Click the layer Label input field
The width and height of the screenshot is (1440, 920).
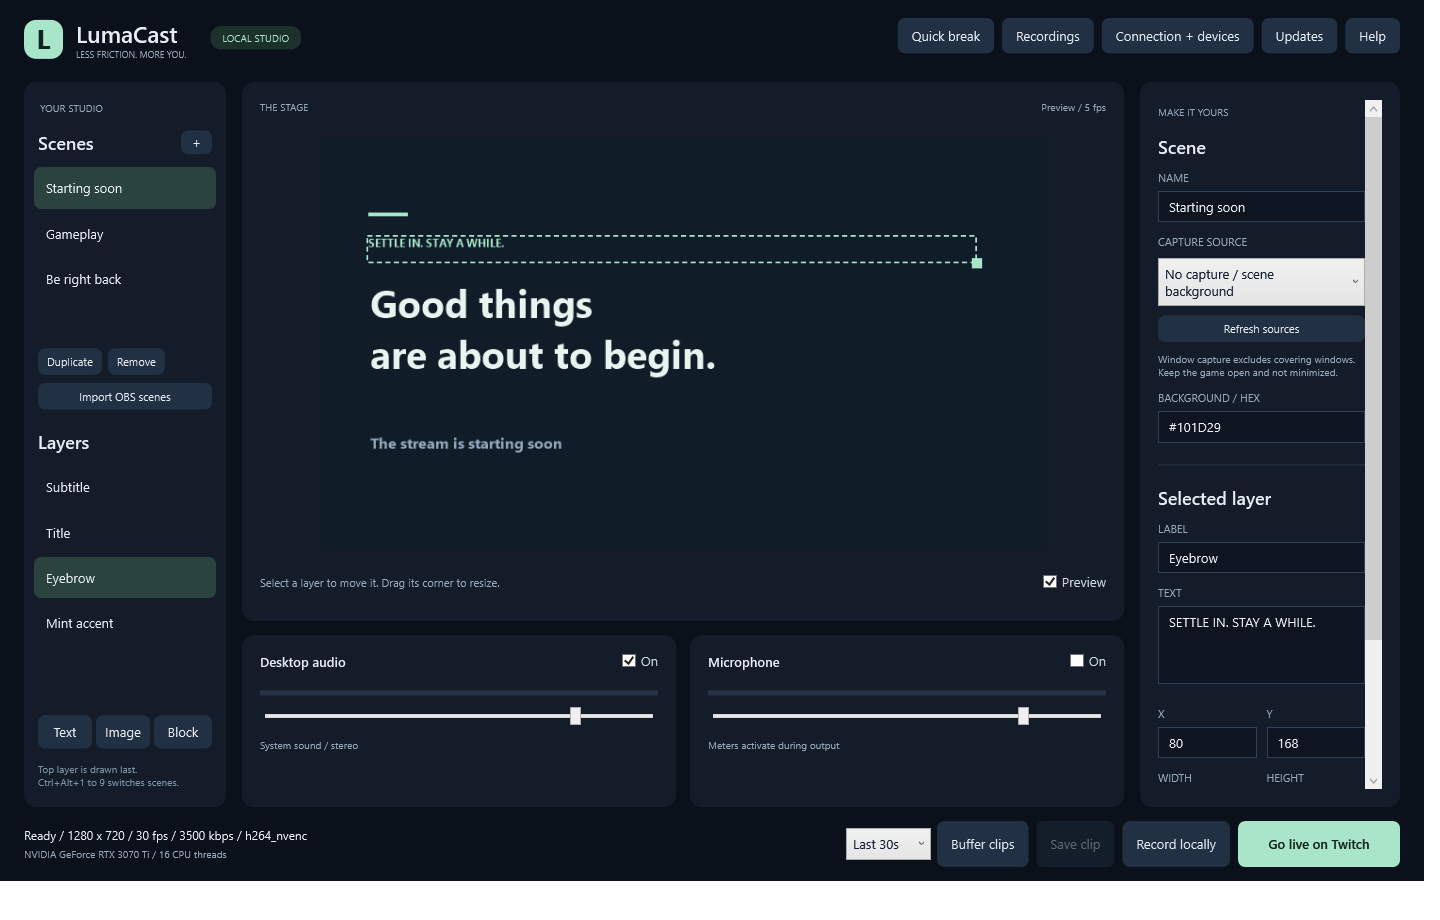[1261, 558]
